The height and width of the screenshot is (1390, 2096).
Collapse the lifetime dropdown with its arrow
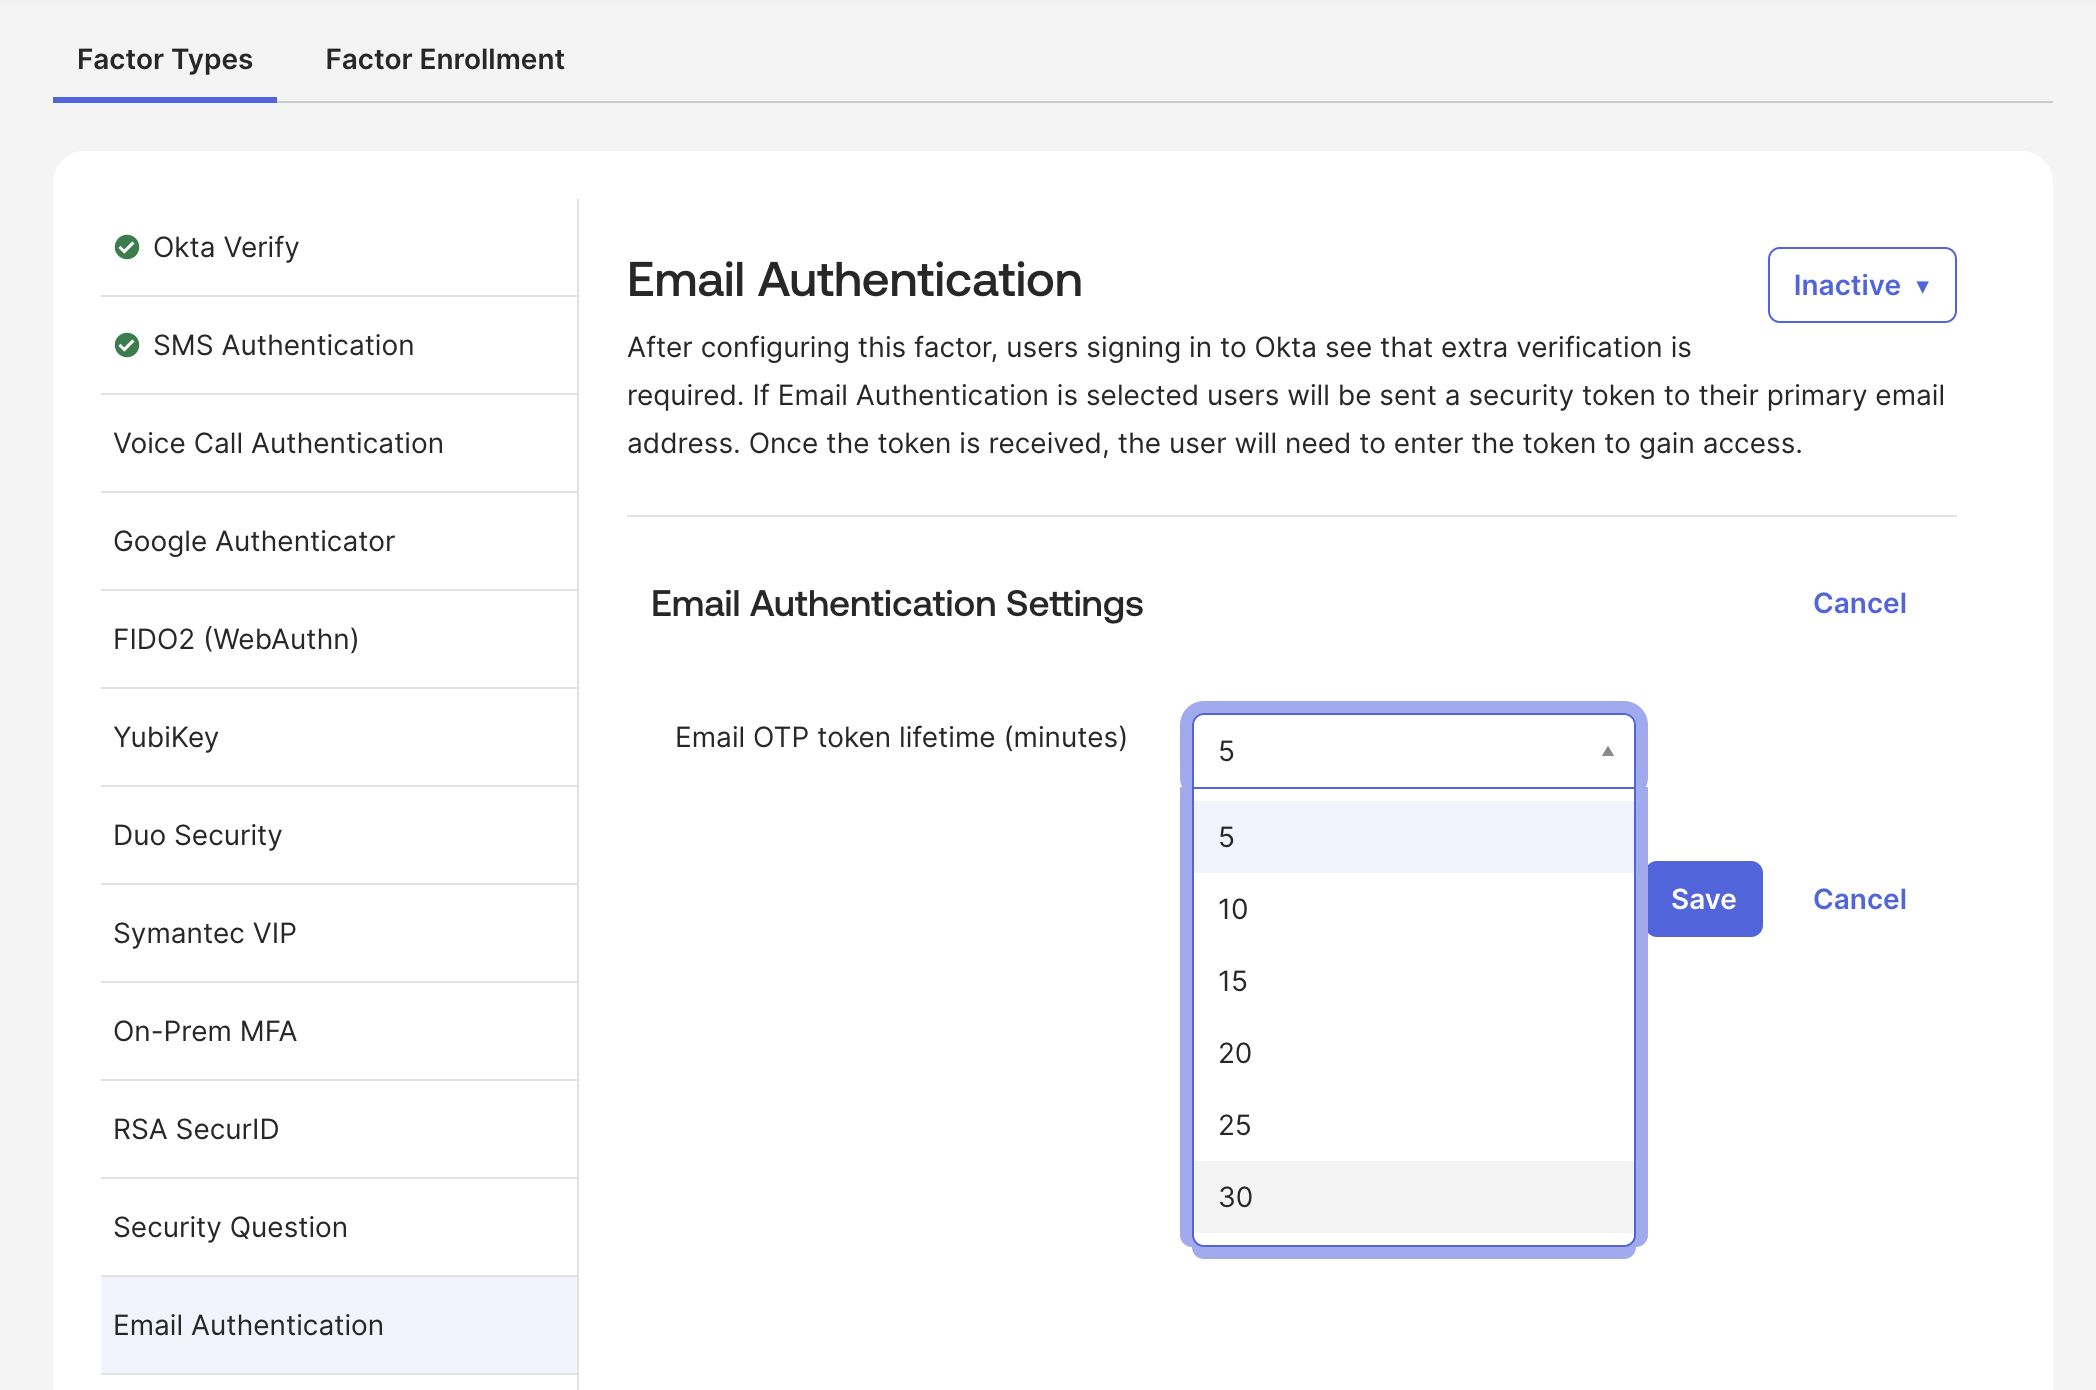click(1608, 750)
